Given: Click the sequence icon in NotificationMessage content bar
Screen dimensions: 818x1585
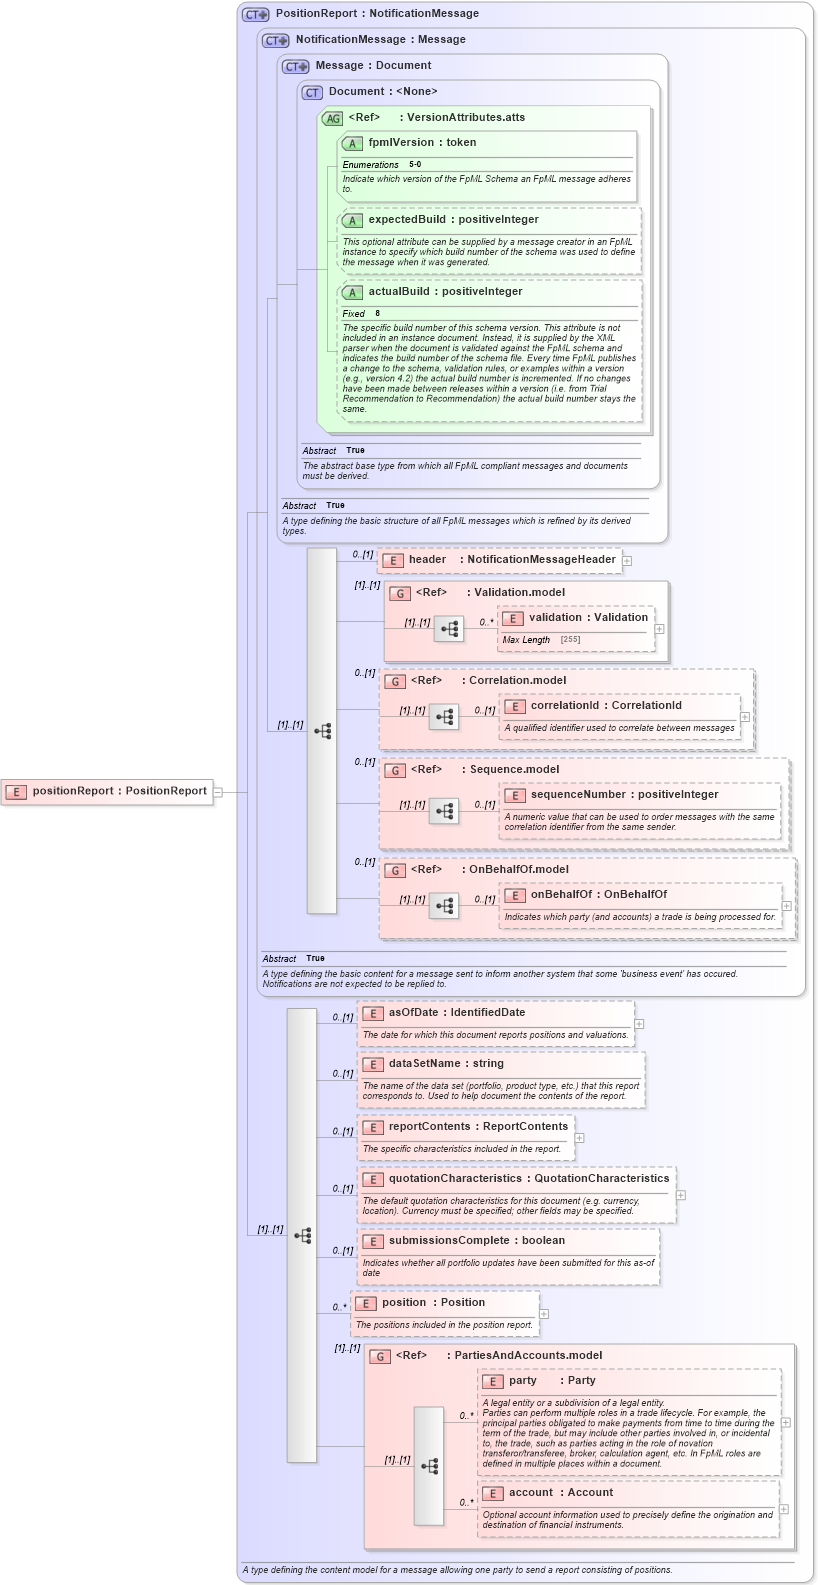Looking at the screenshot, I should 322,731.
